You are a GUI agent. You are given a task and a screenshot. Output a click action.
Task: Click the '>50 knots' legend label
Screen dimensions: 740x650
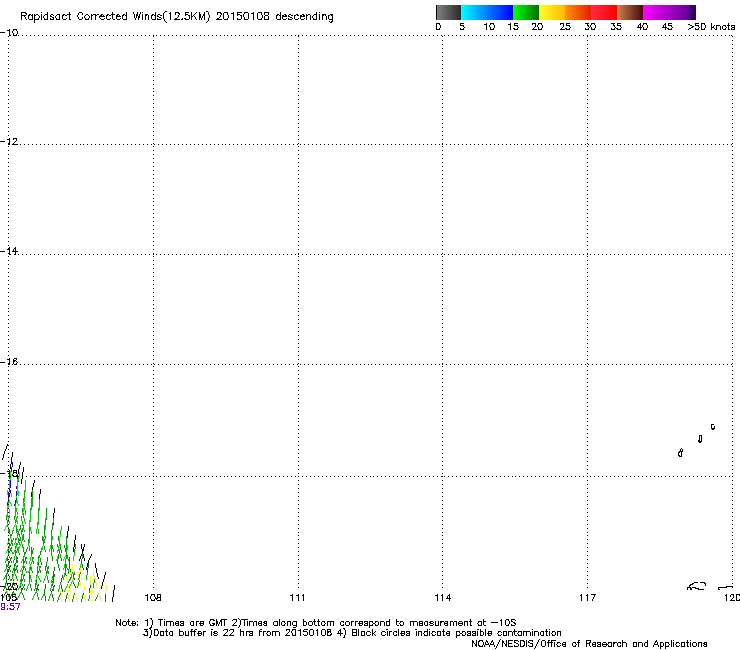coord(711,27)
